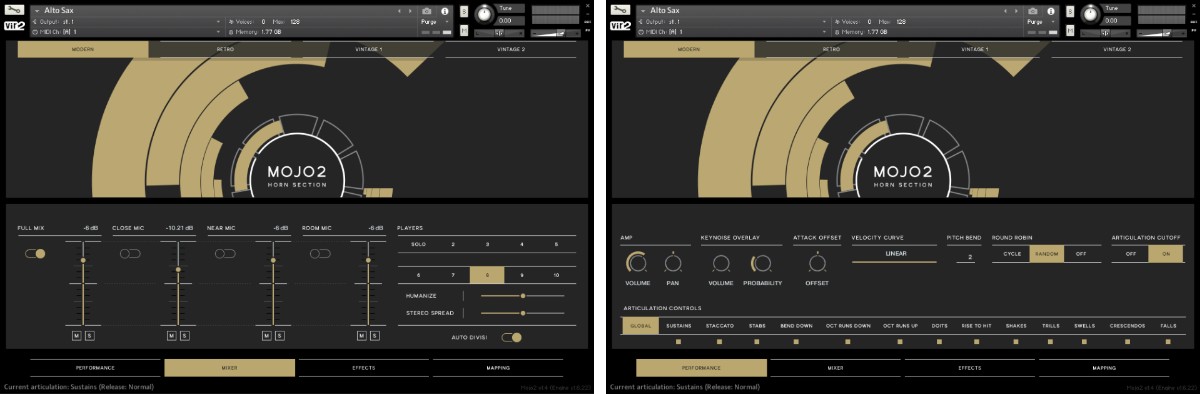Click the info icon in left instrument header
This screenshot has height=394, width=1200.
click(x=445, y=11)
